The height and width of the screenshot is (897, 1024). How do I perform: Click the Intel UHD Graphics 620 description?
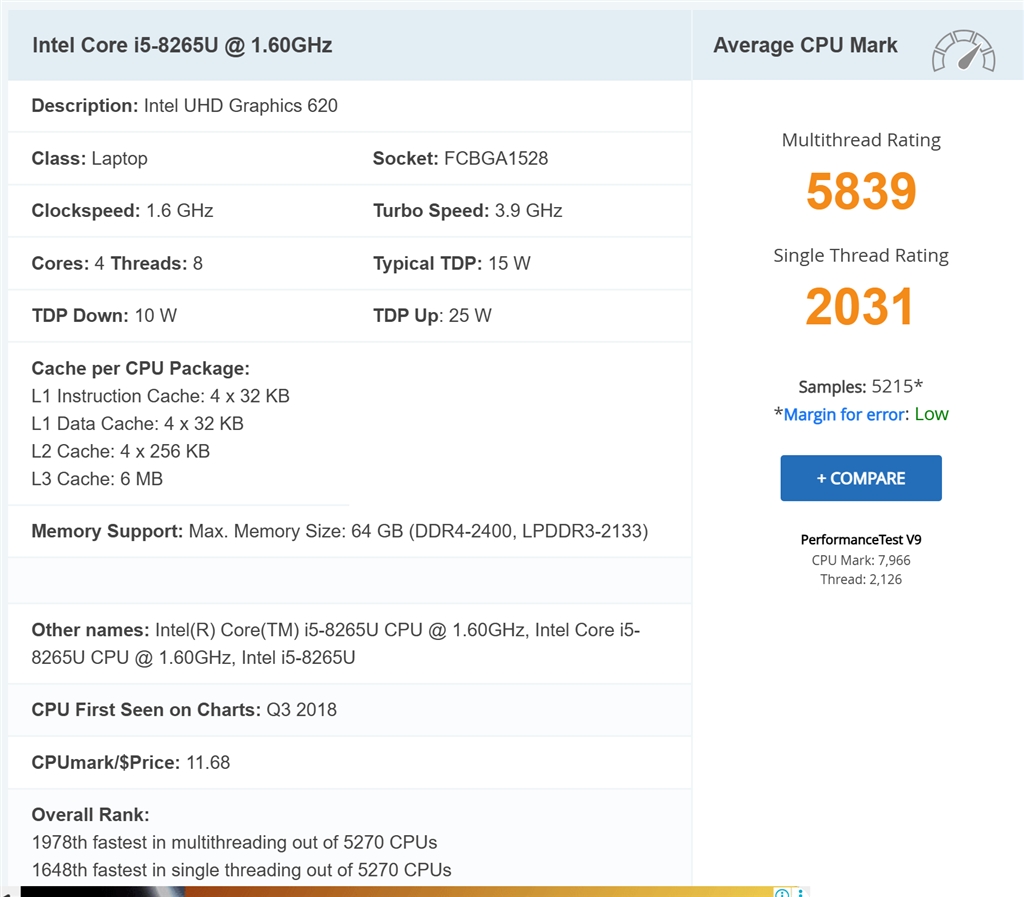pyautogui.click(x=240, y=106)
